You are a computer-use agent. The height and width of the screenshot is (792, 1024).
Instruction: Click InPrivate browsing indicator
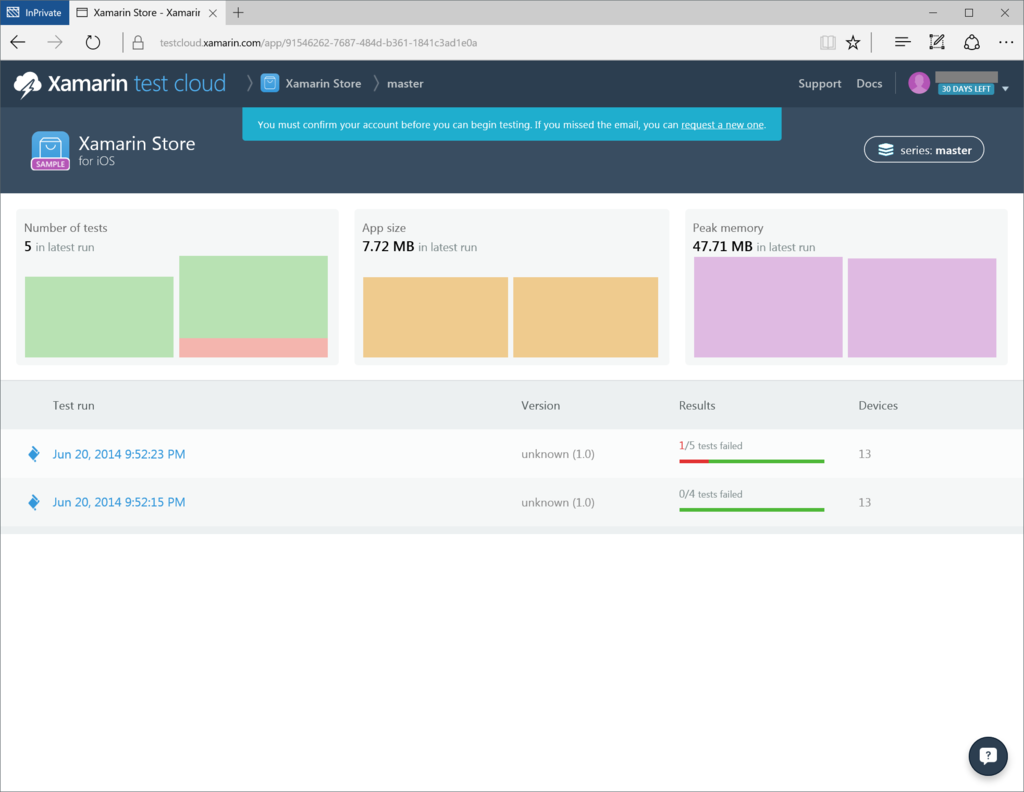tap(35, 12)
